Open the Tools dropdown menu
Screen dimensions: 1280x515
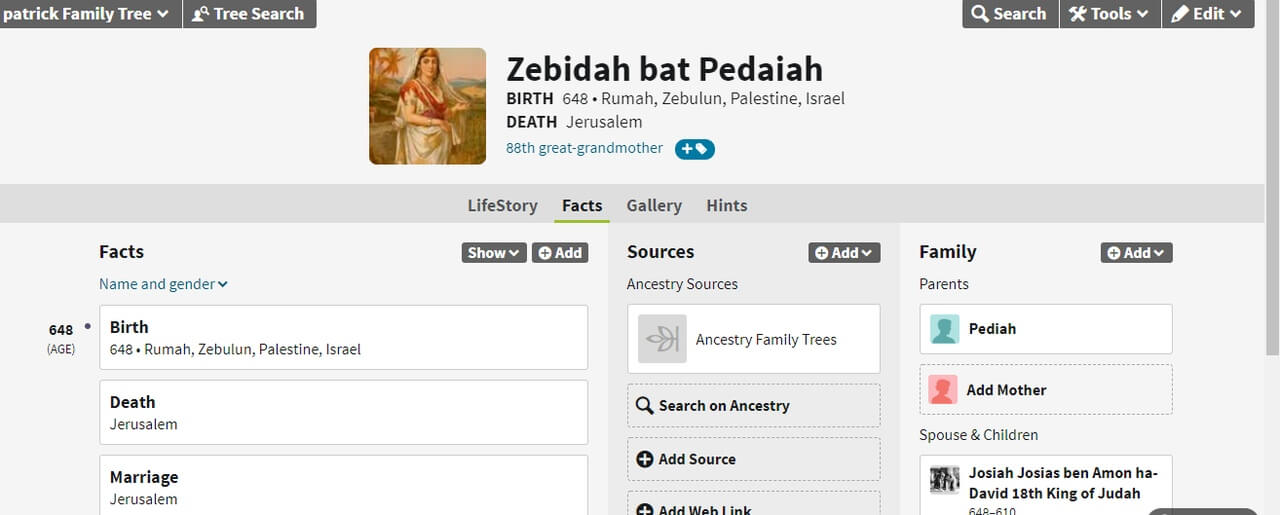(x=1110, y=14)
